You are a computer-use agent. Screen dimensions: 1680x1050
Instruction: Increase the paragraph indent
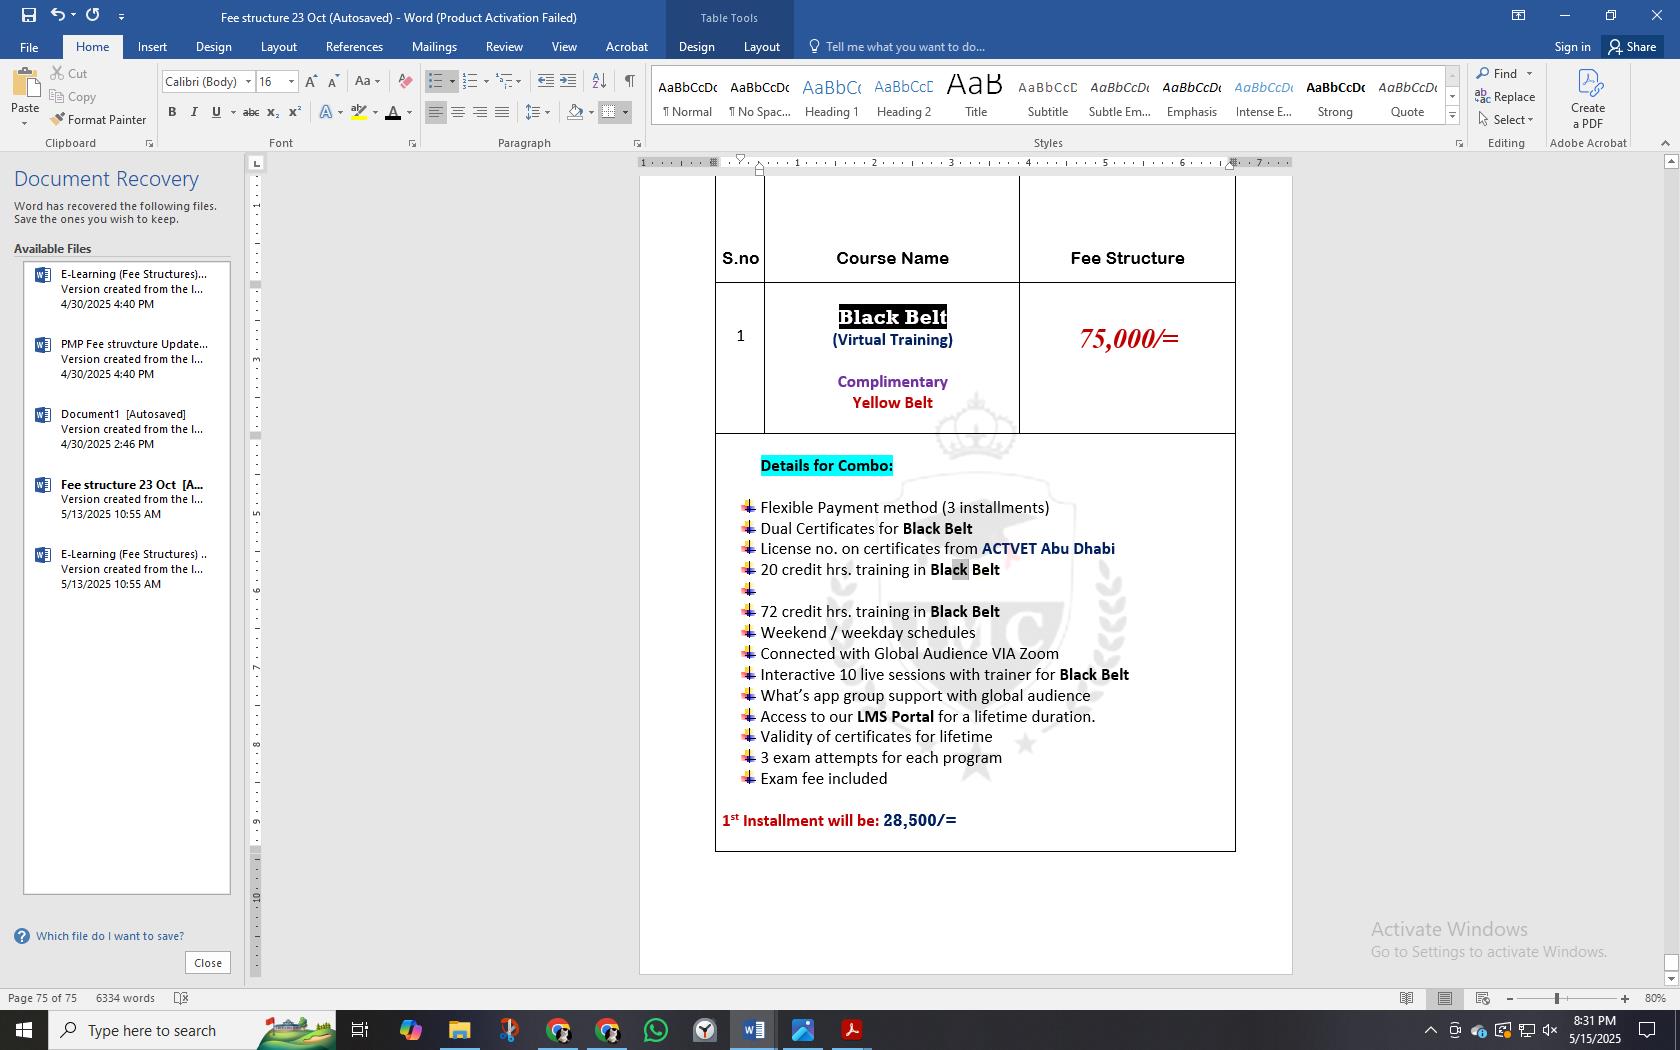click(x=568, y=82)
